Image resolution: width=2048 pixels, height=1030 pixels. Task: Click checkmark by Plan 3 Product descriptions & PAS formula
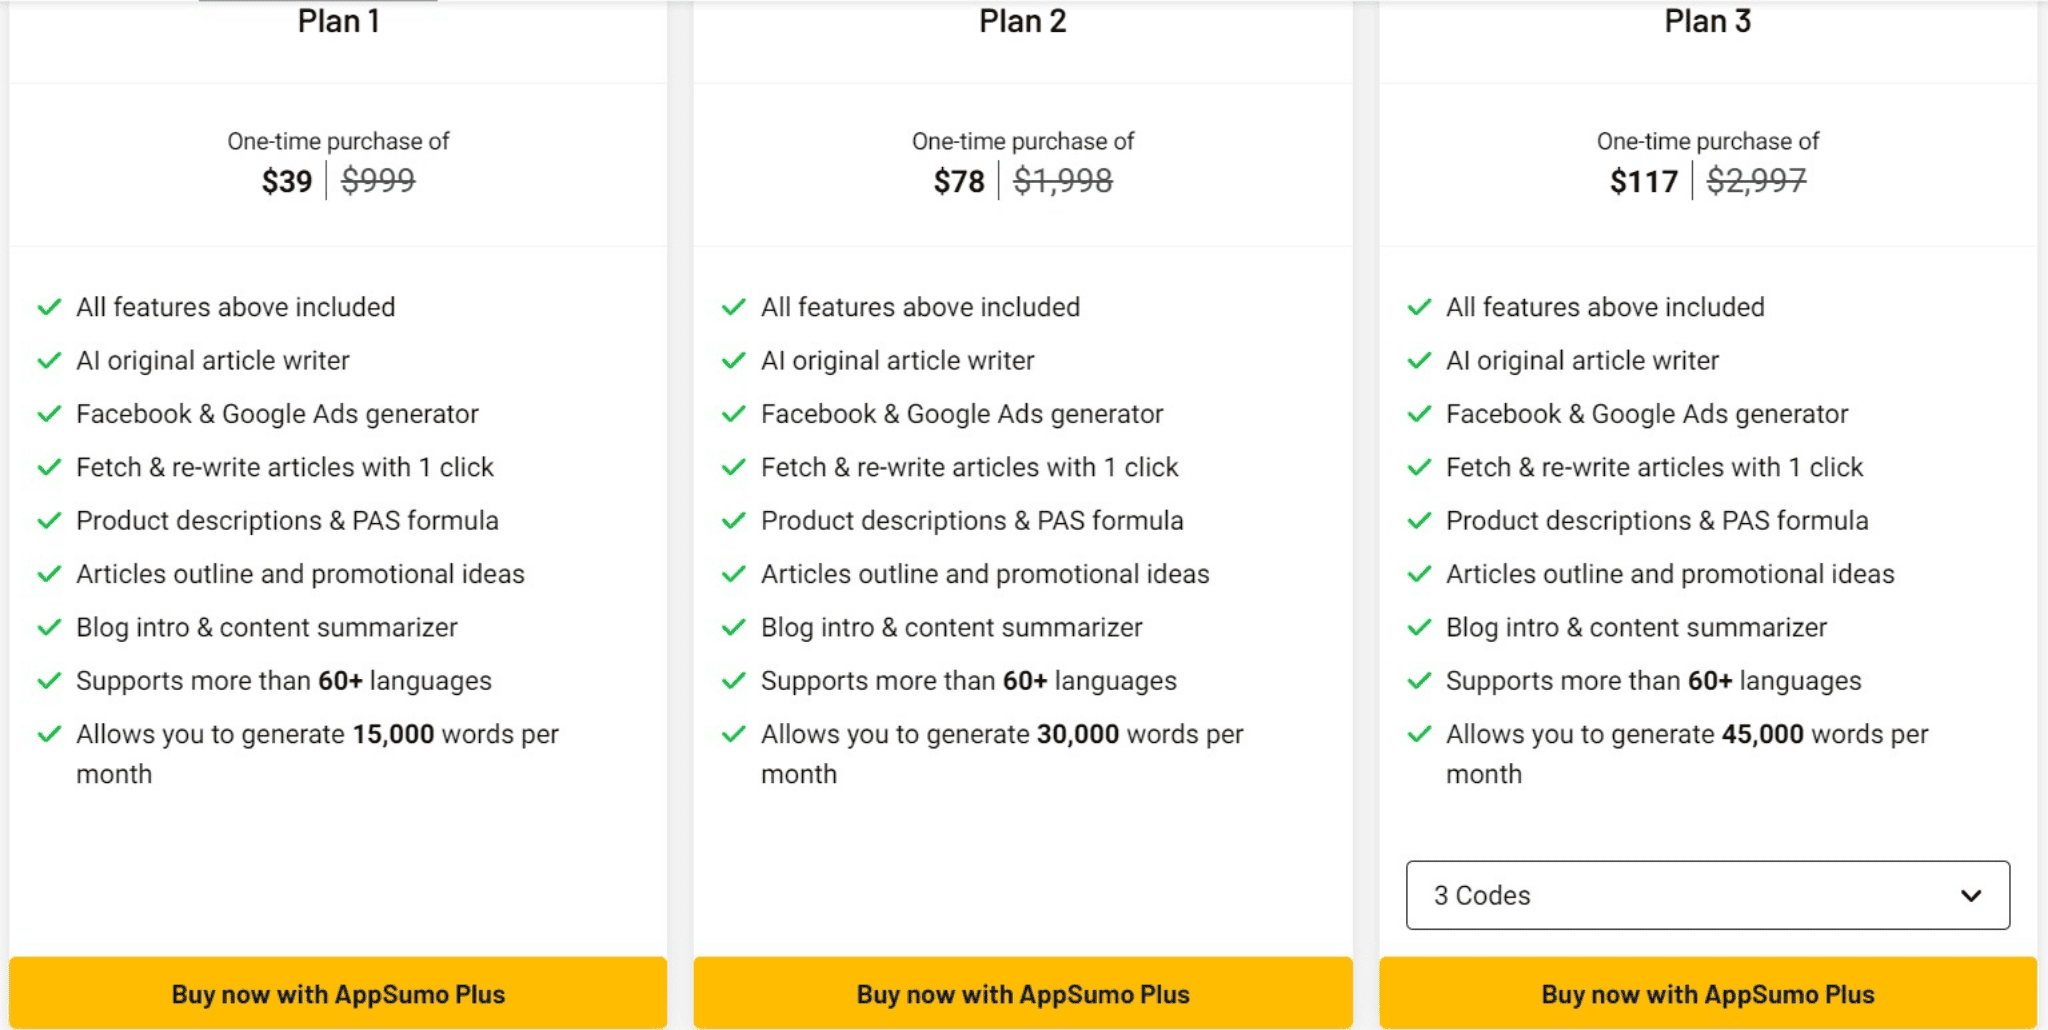pos(1419,521)
